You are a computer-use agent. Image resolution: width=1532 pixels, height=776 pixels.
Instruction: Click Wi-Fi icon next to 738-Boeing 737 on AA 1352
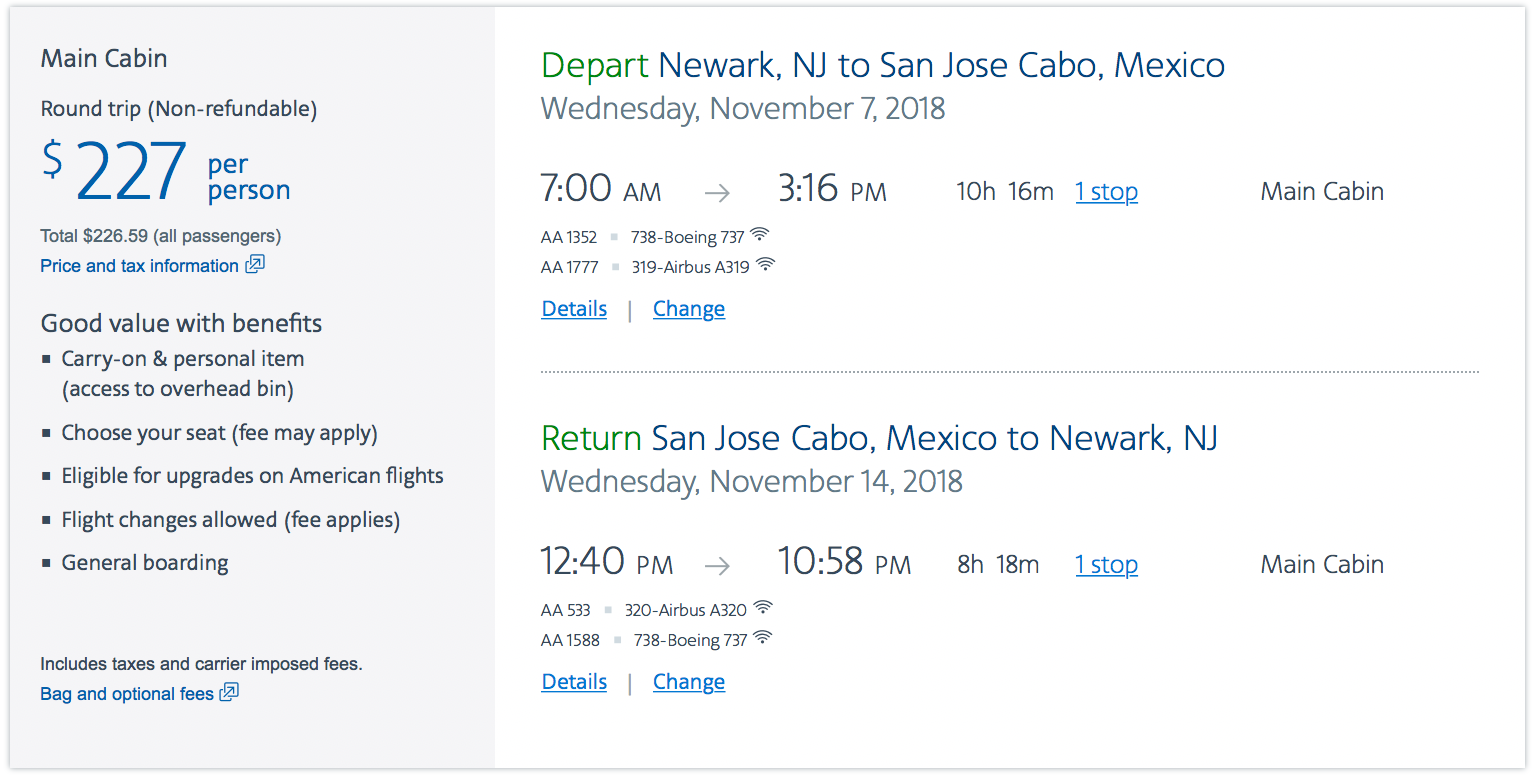tap(760, 235)
